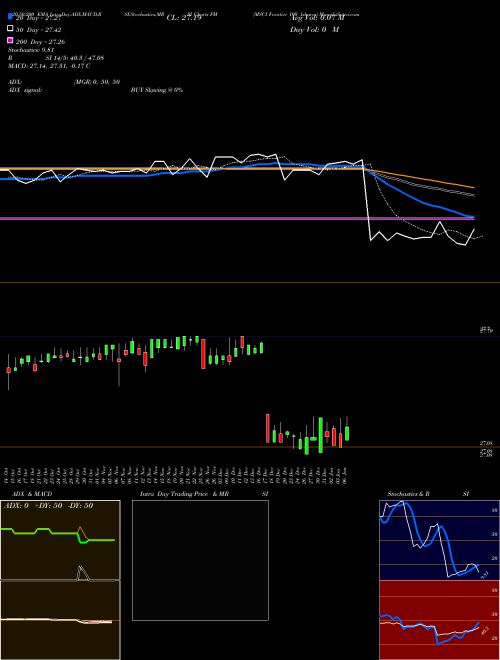Click the 'Avg Vol: 0.07 M' text
Viewport: 500px width, 660px height.
(x=317, y=18)
